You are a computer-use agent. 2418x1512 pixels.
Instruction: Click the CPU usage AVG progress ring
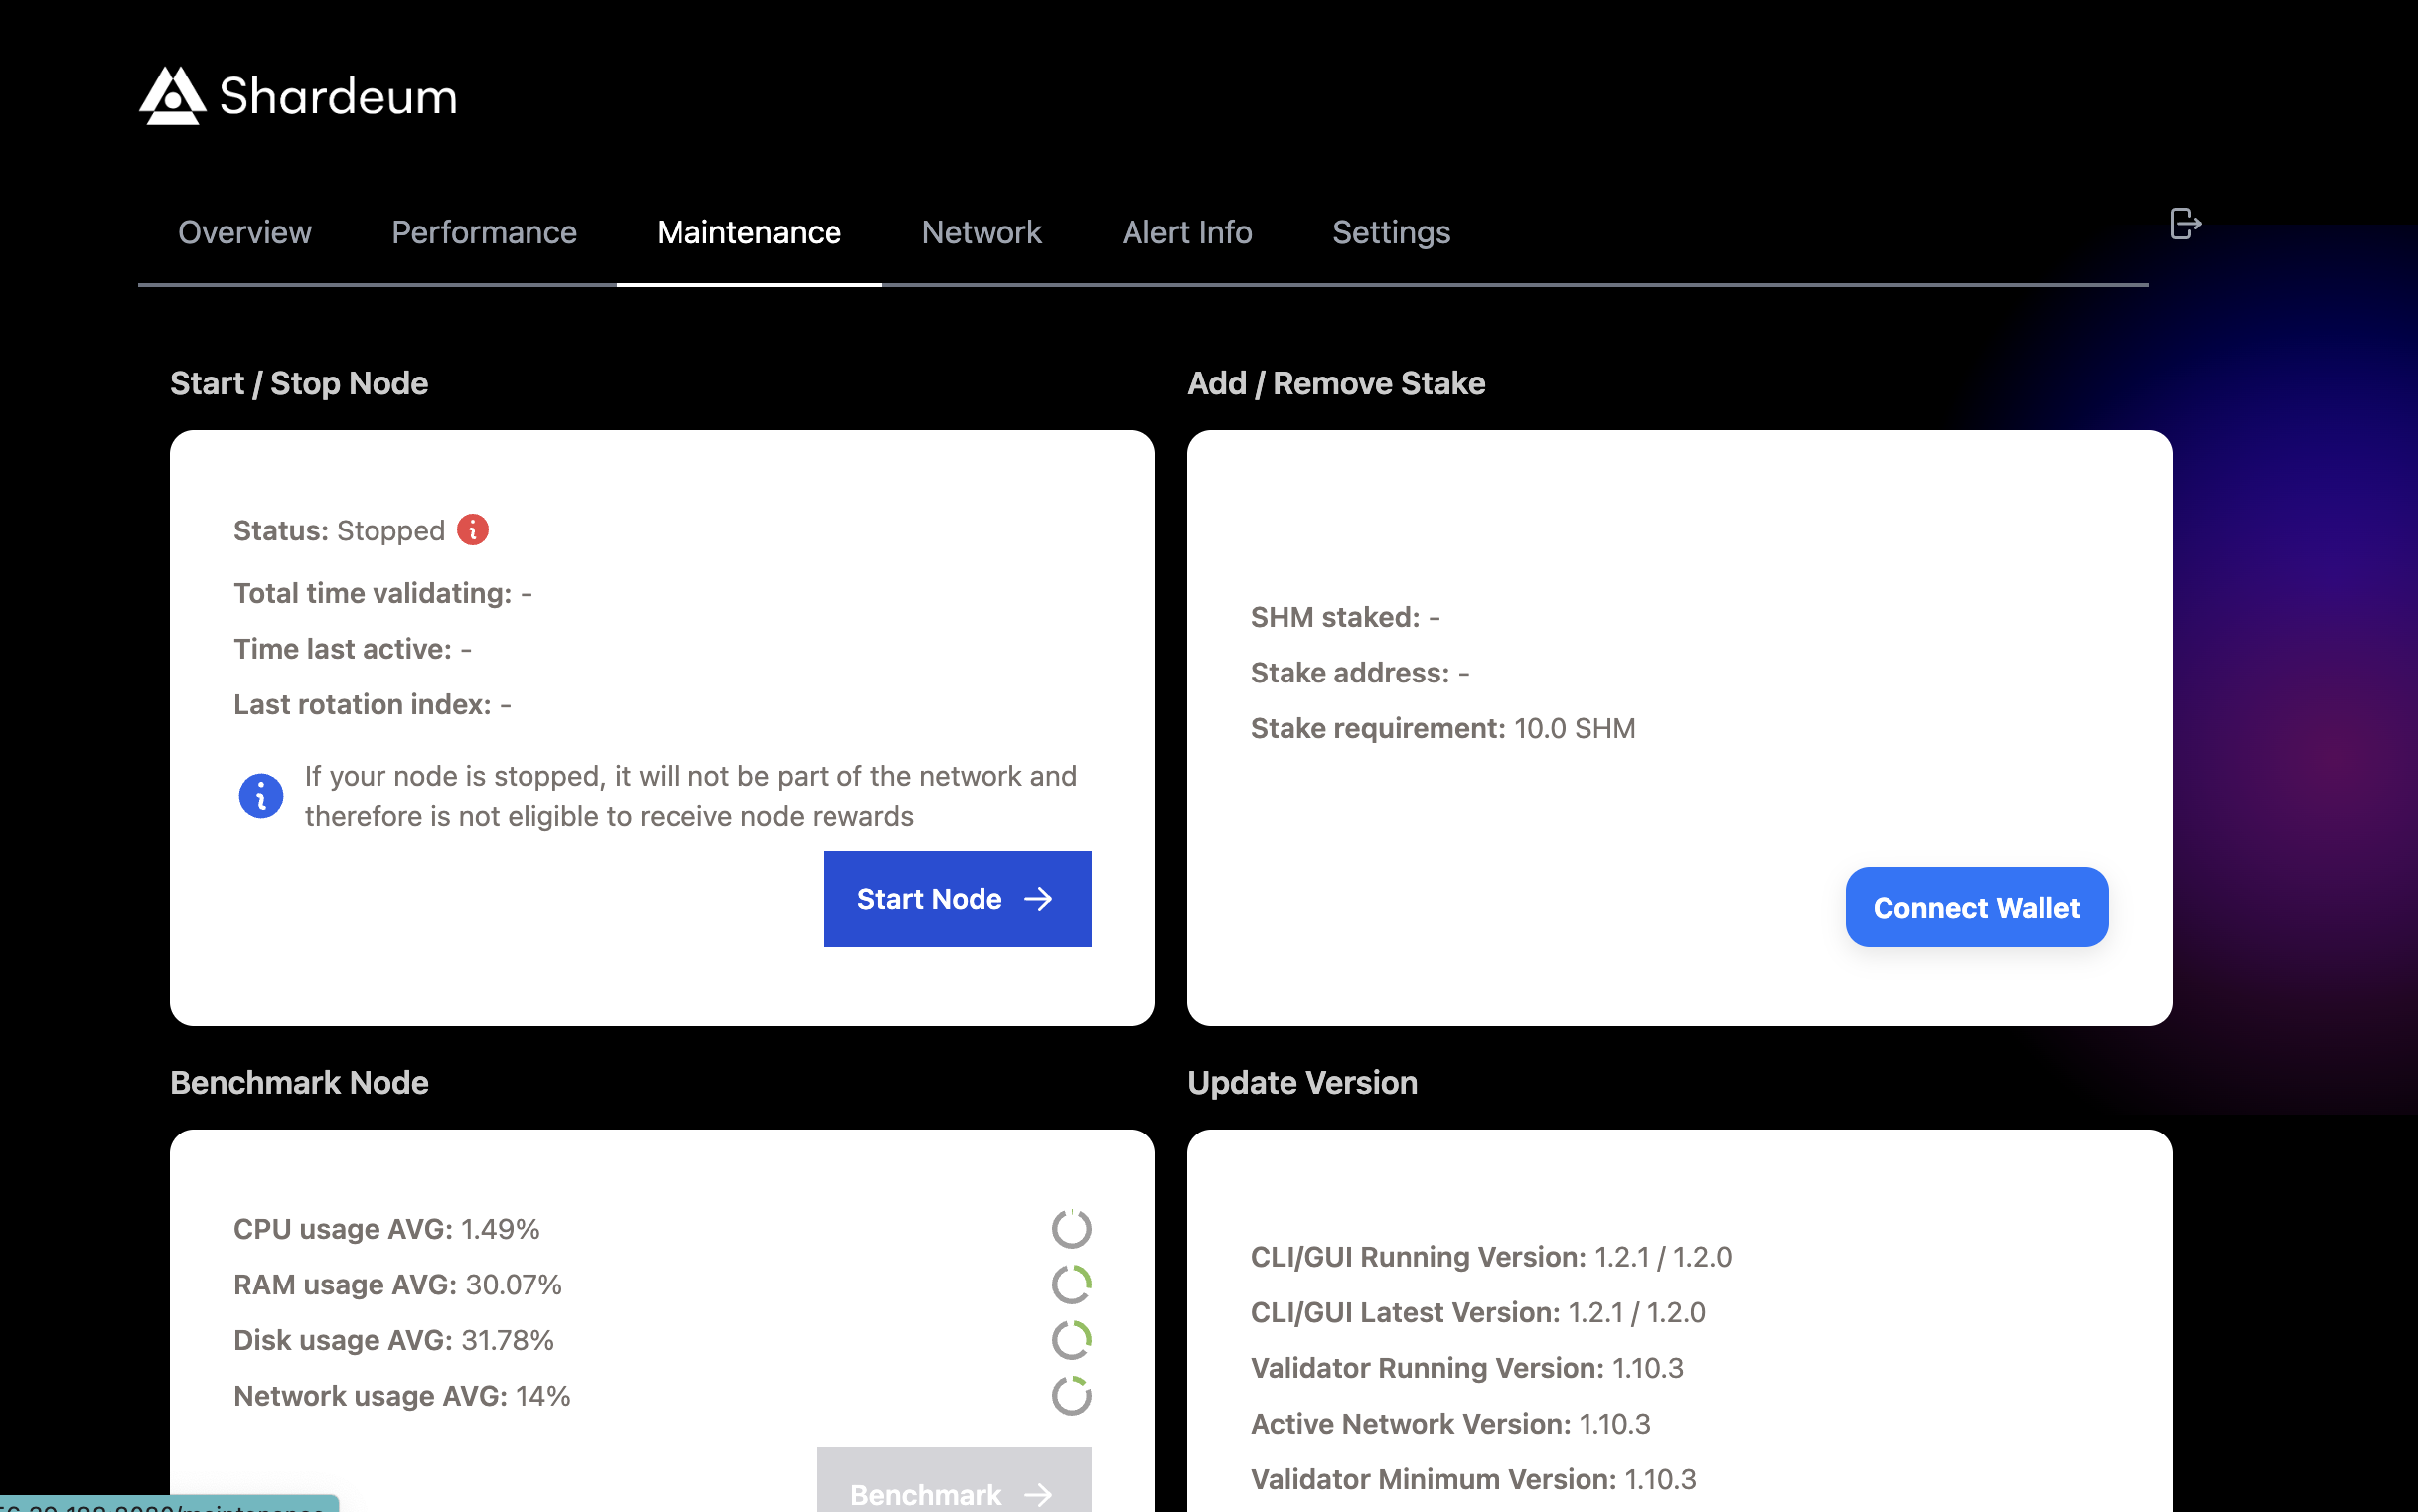pyautogui.click(x=1071, y=1228)
